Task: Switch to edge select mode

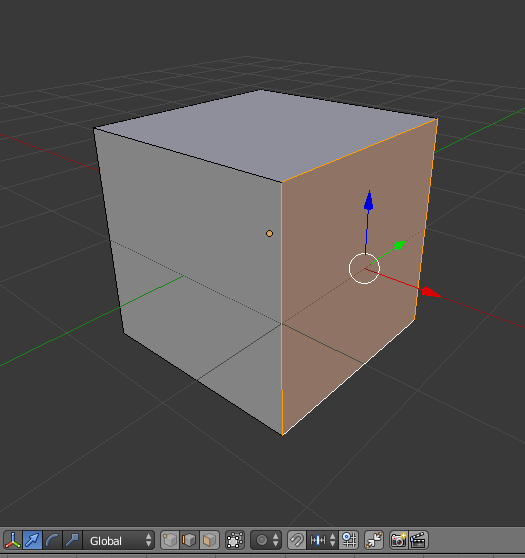Action: (x=189, y=540)
